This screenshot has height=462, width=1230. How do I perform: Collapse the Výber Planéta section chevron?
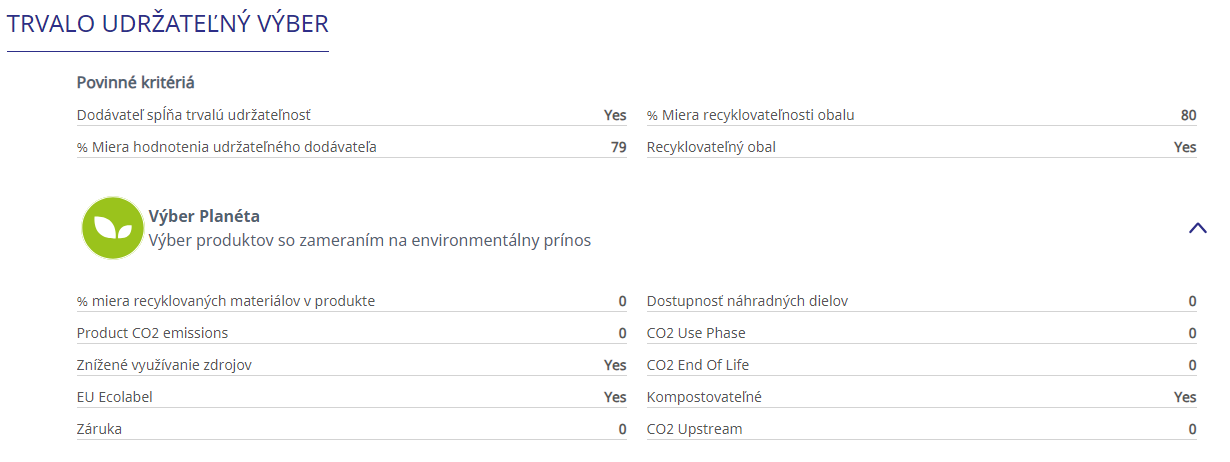(x=1197, y=228)
